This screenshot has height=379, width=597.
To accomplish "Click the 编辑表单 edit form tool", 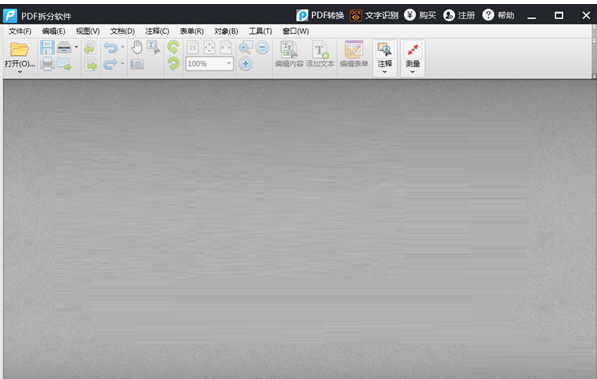I will click(354, 54).
